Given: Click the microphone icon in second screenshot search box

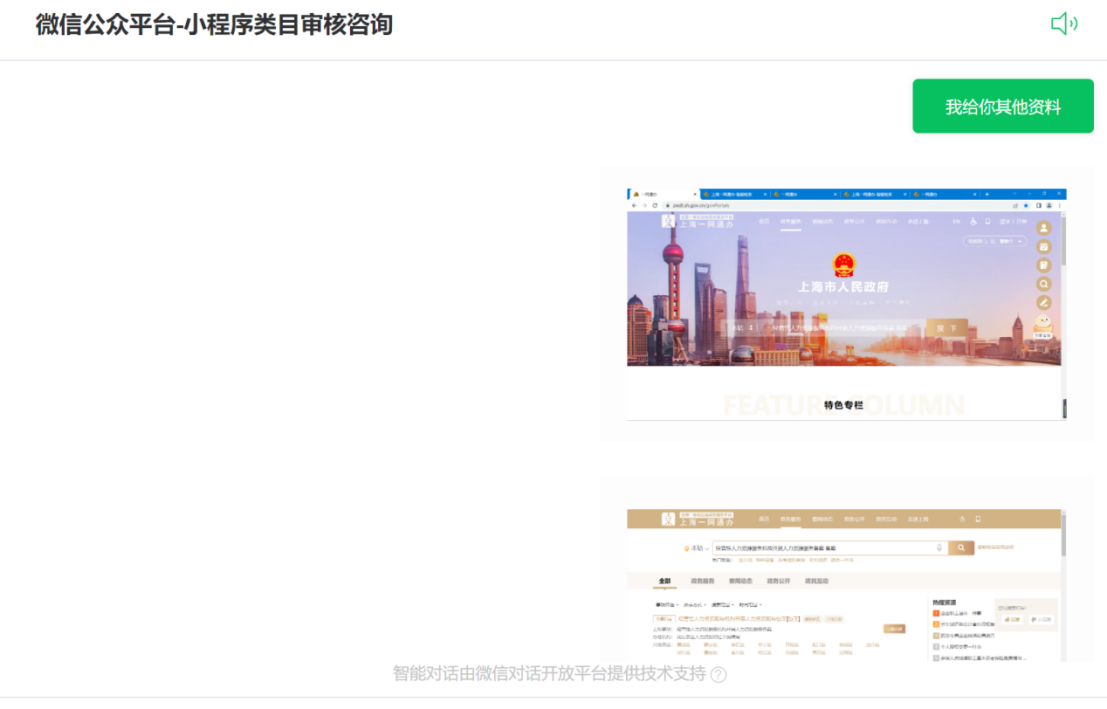Looking at the screenshot, I should click(939, 548).
